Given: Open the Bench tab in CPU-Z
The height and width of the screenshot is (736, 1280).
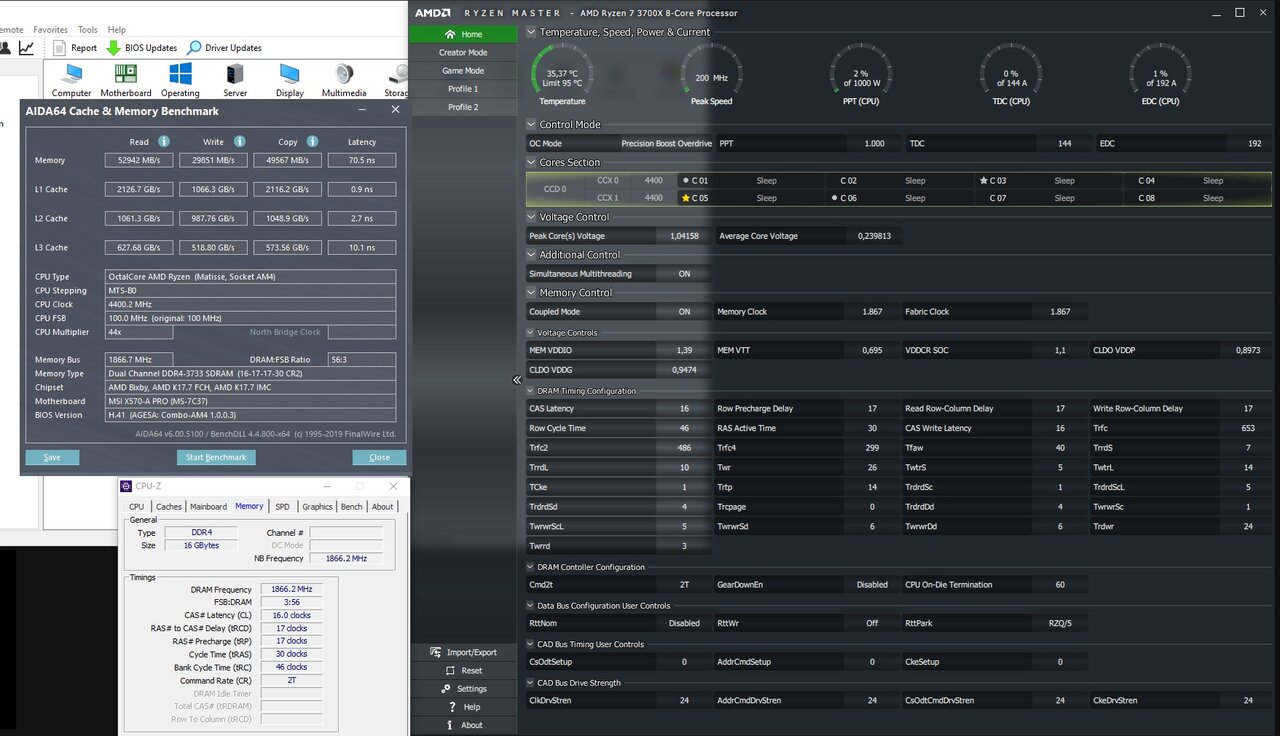Looking at the screenshot, I should pyautogui.click(x=352, y=507).
